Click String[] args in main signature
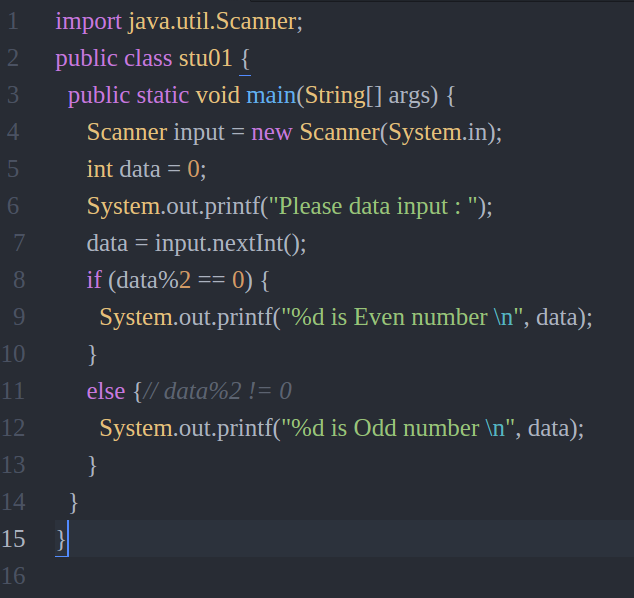This screenshot has width=634, height=598. (371, 96)
